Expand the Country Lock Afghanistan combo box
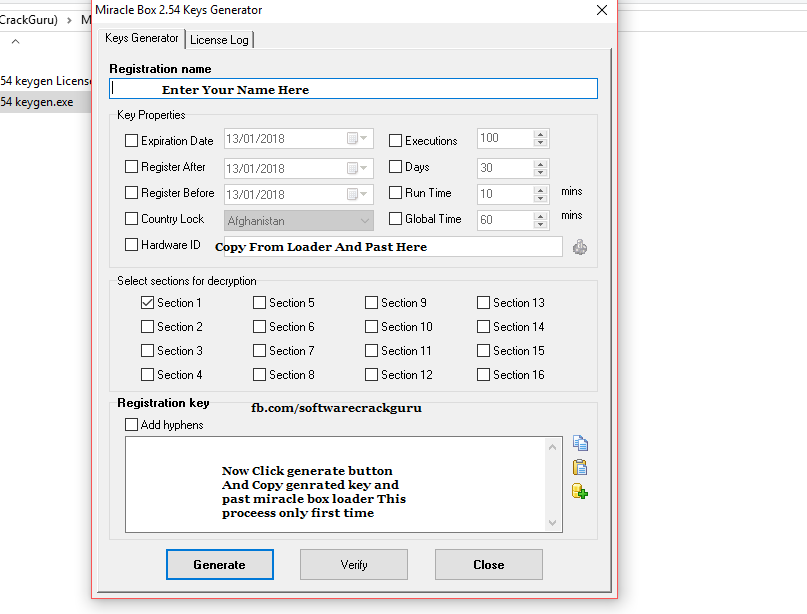Image resolution: width=807 pixels, height=614 pixels. (x=365, y=221)
